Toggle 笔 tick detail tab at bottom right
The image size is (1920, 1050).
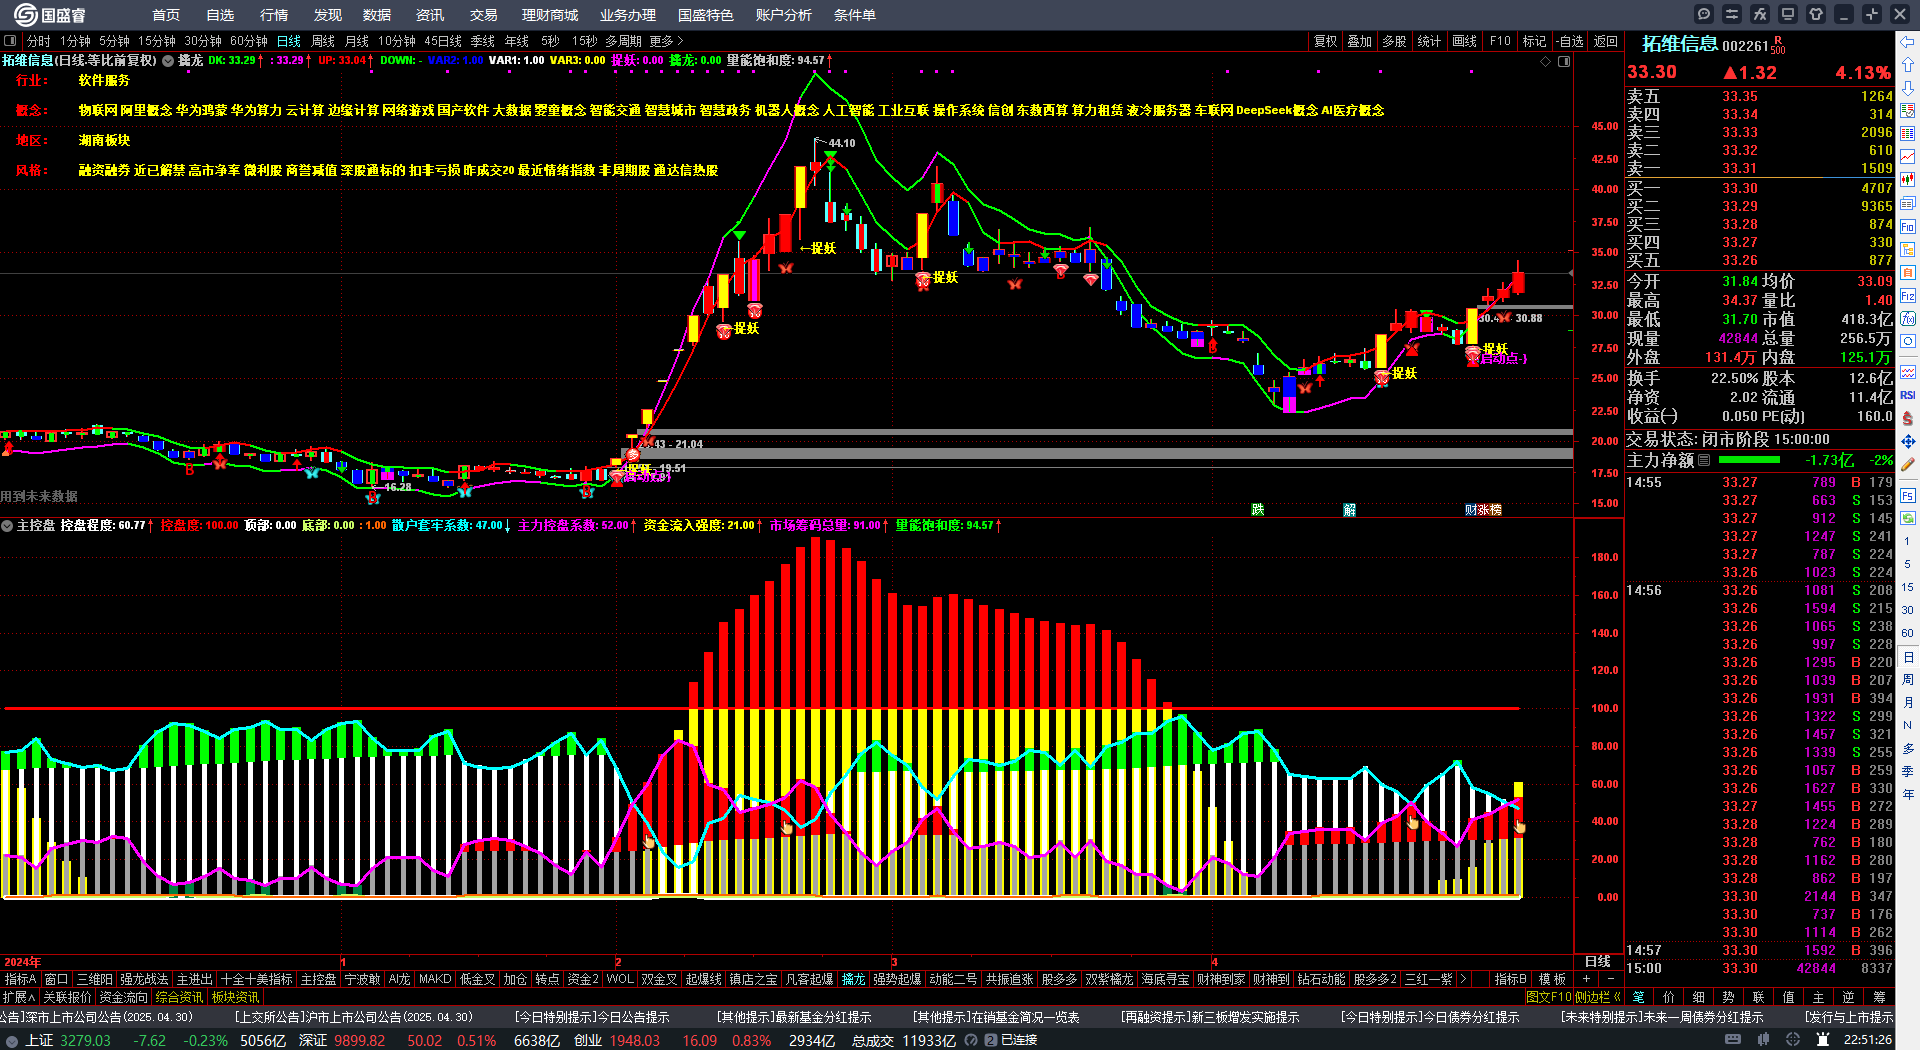click(1638, 997)
